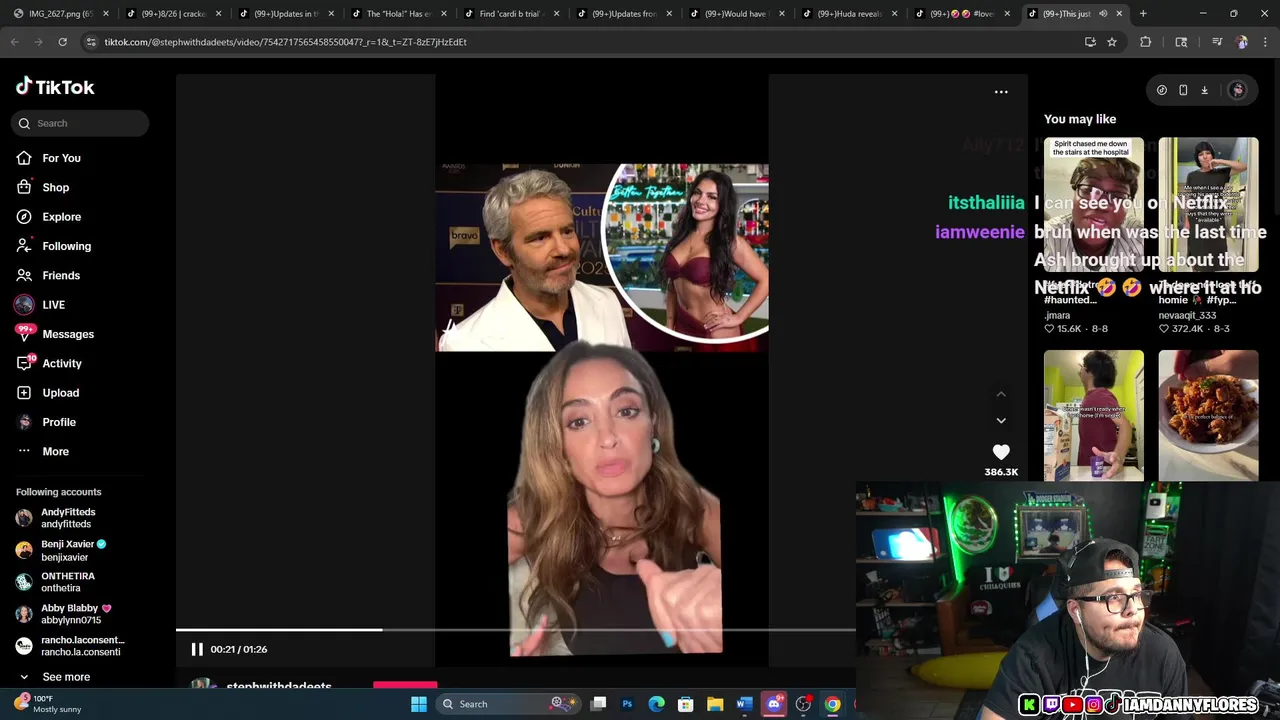Open Chrome three-dot menu
The image size is (1280, 720).
coord(1264,42)
